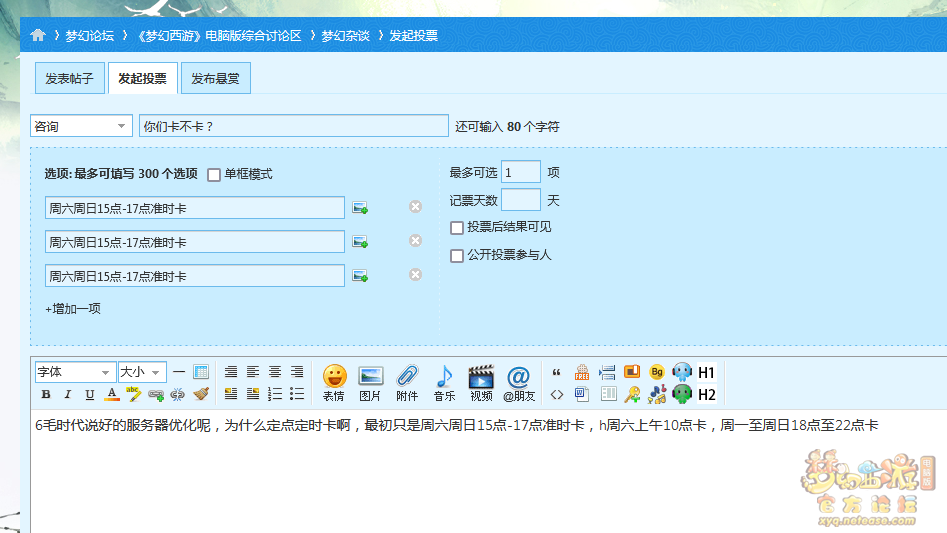The height and width of the screenshot is (533, 947).
Task: Open the 咨询 category dropdown
Action: (81, 126)
